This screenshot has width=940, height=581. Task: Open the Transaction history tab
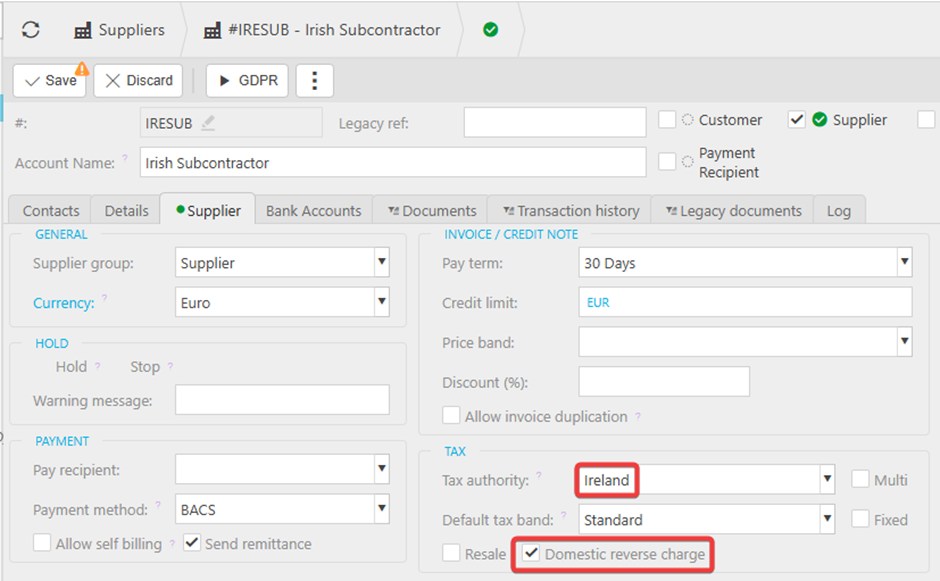(570, 210)
